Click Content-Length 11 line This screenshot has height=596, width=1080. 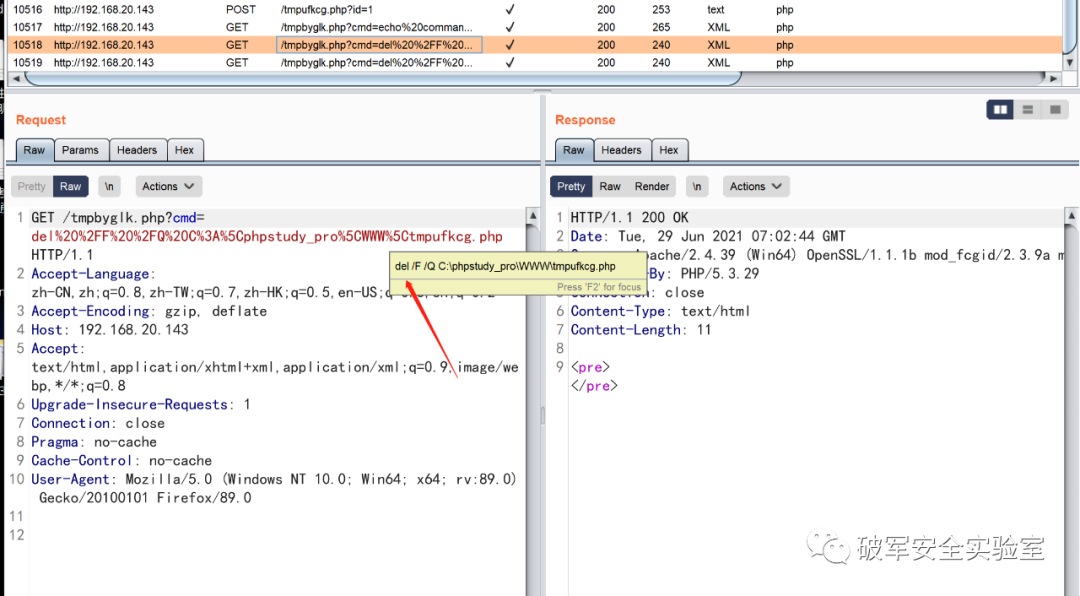[641, 329]
